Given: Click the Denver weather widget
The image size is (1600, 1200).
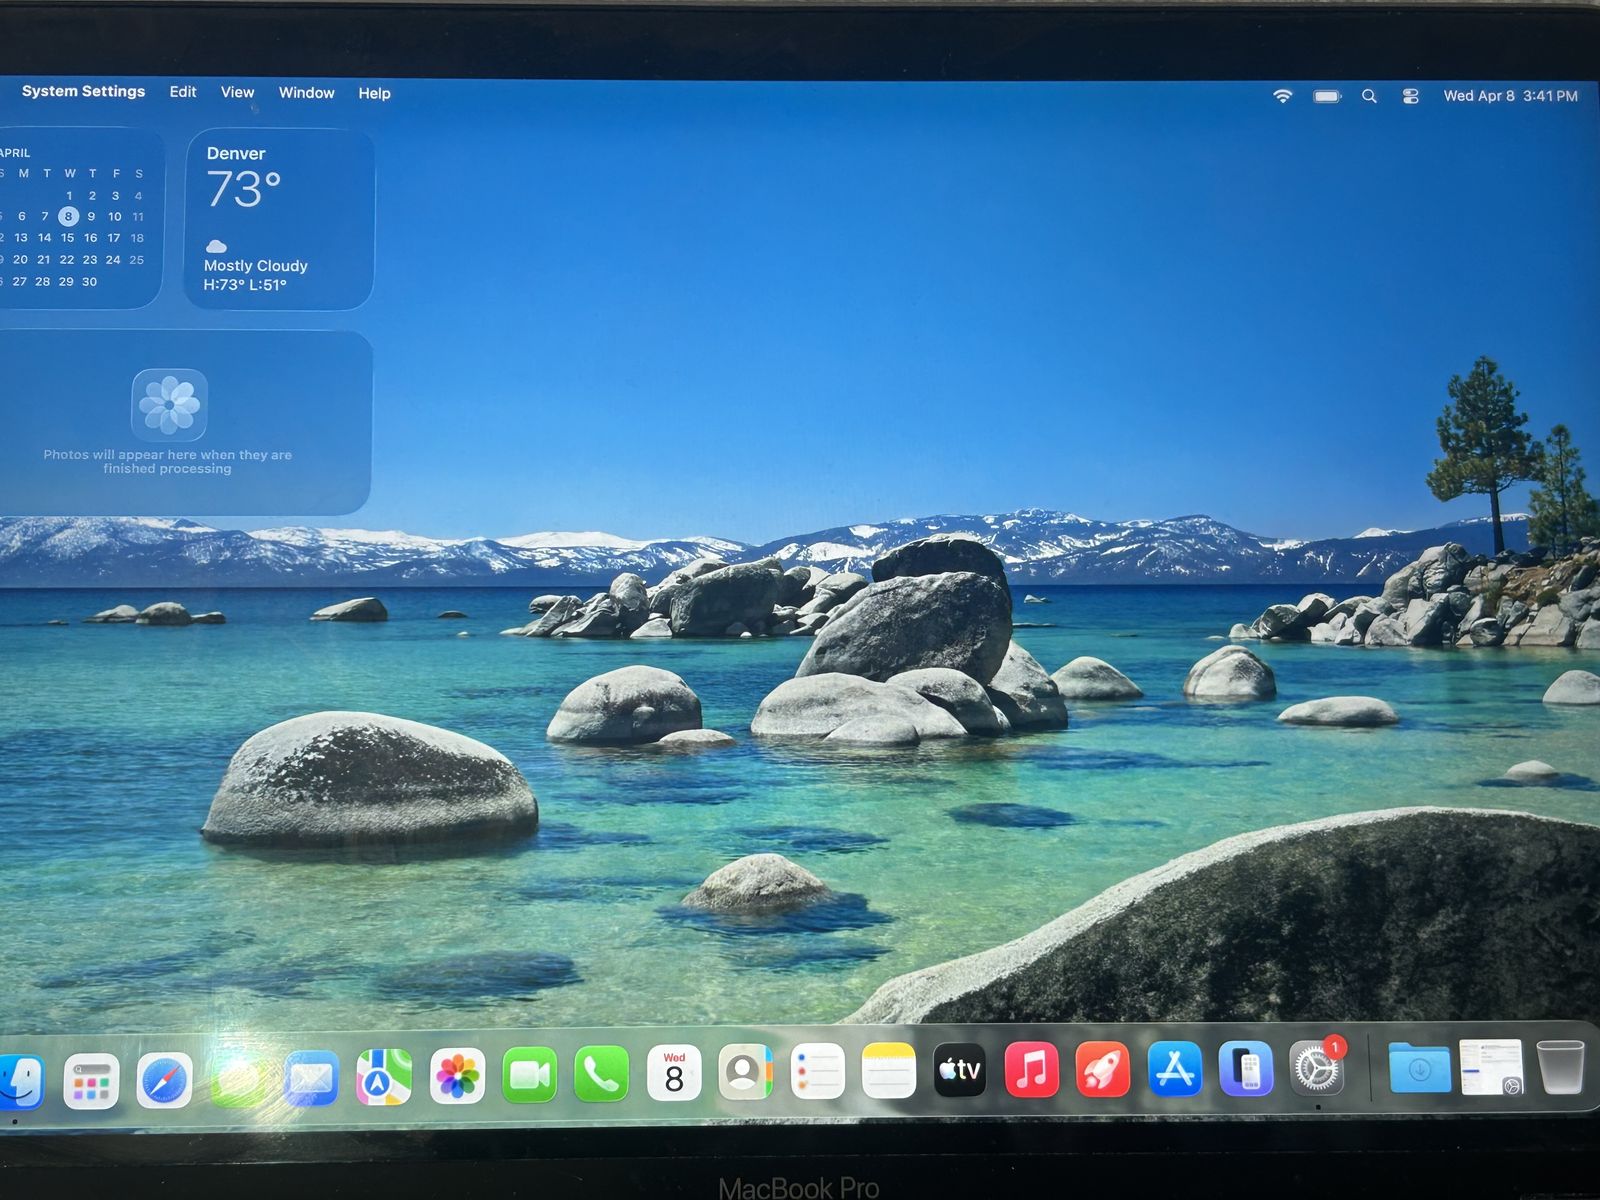Looking at the screenshot, I should [x=279, y=218].
